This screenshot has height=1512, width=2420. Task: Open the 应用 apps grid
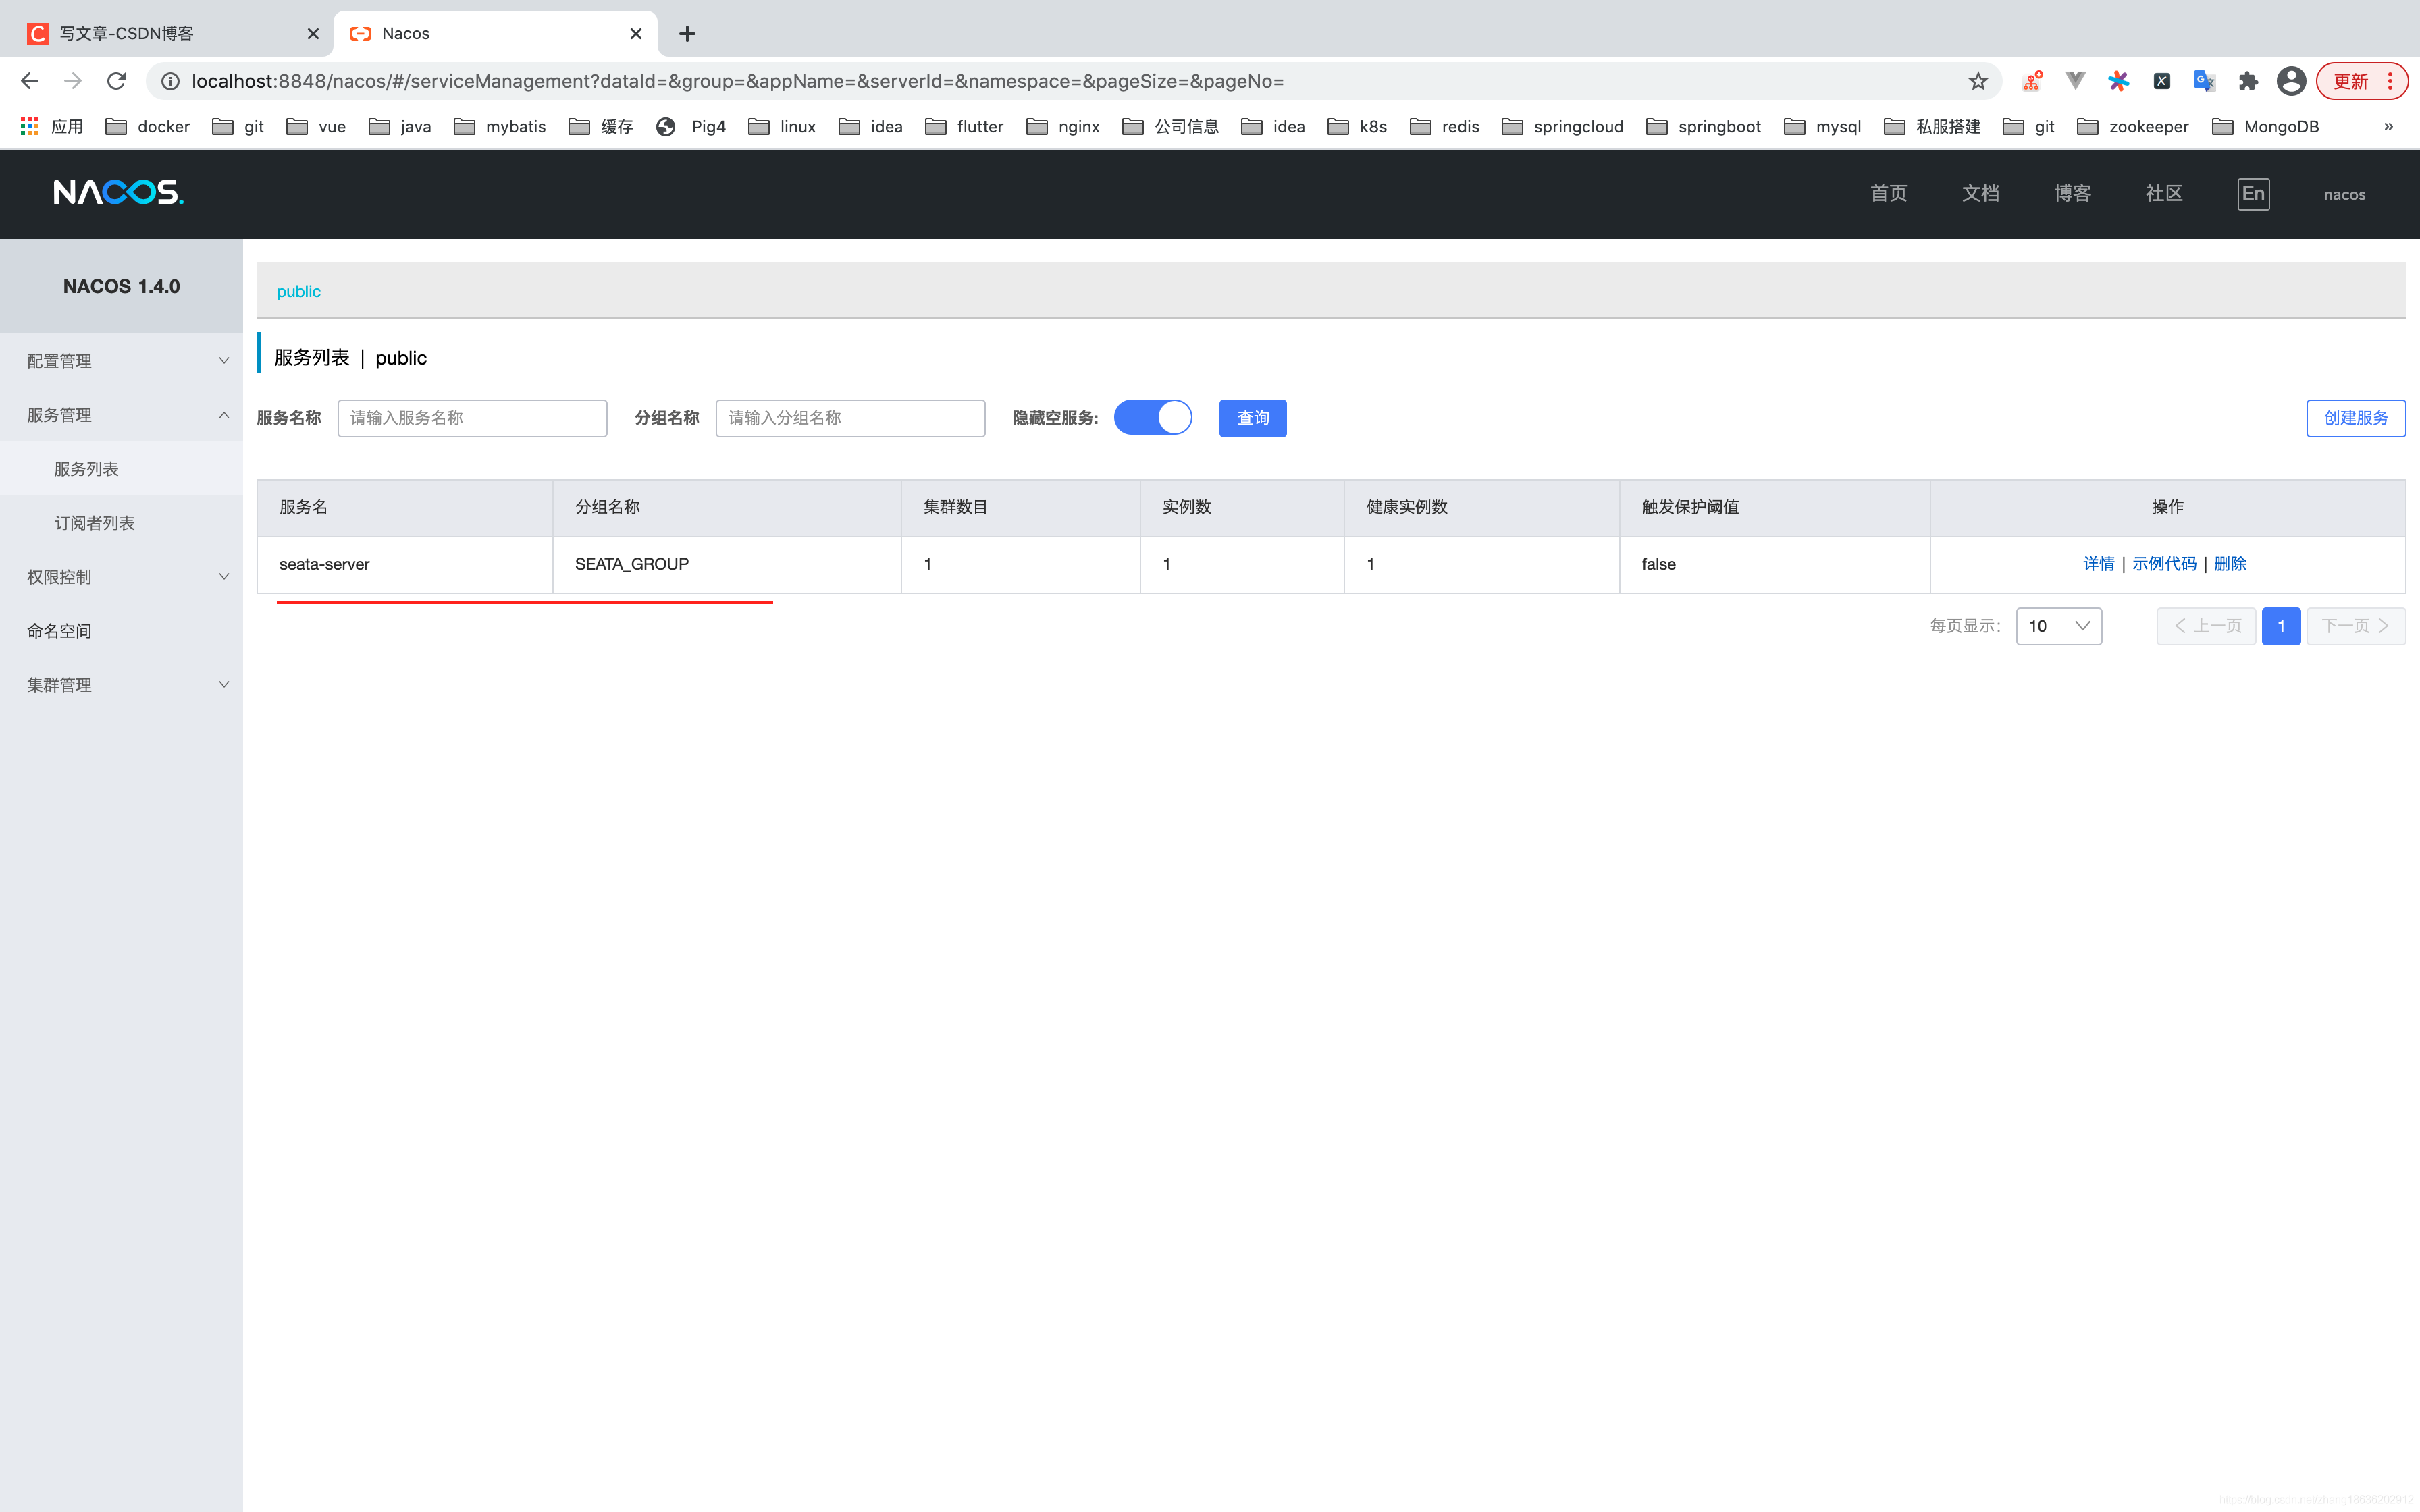(x=52, y=126)
